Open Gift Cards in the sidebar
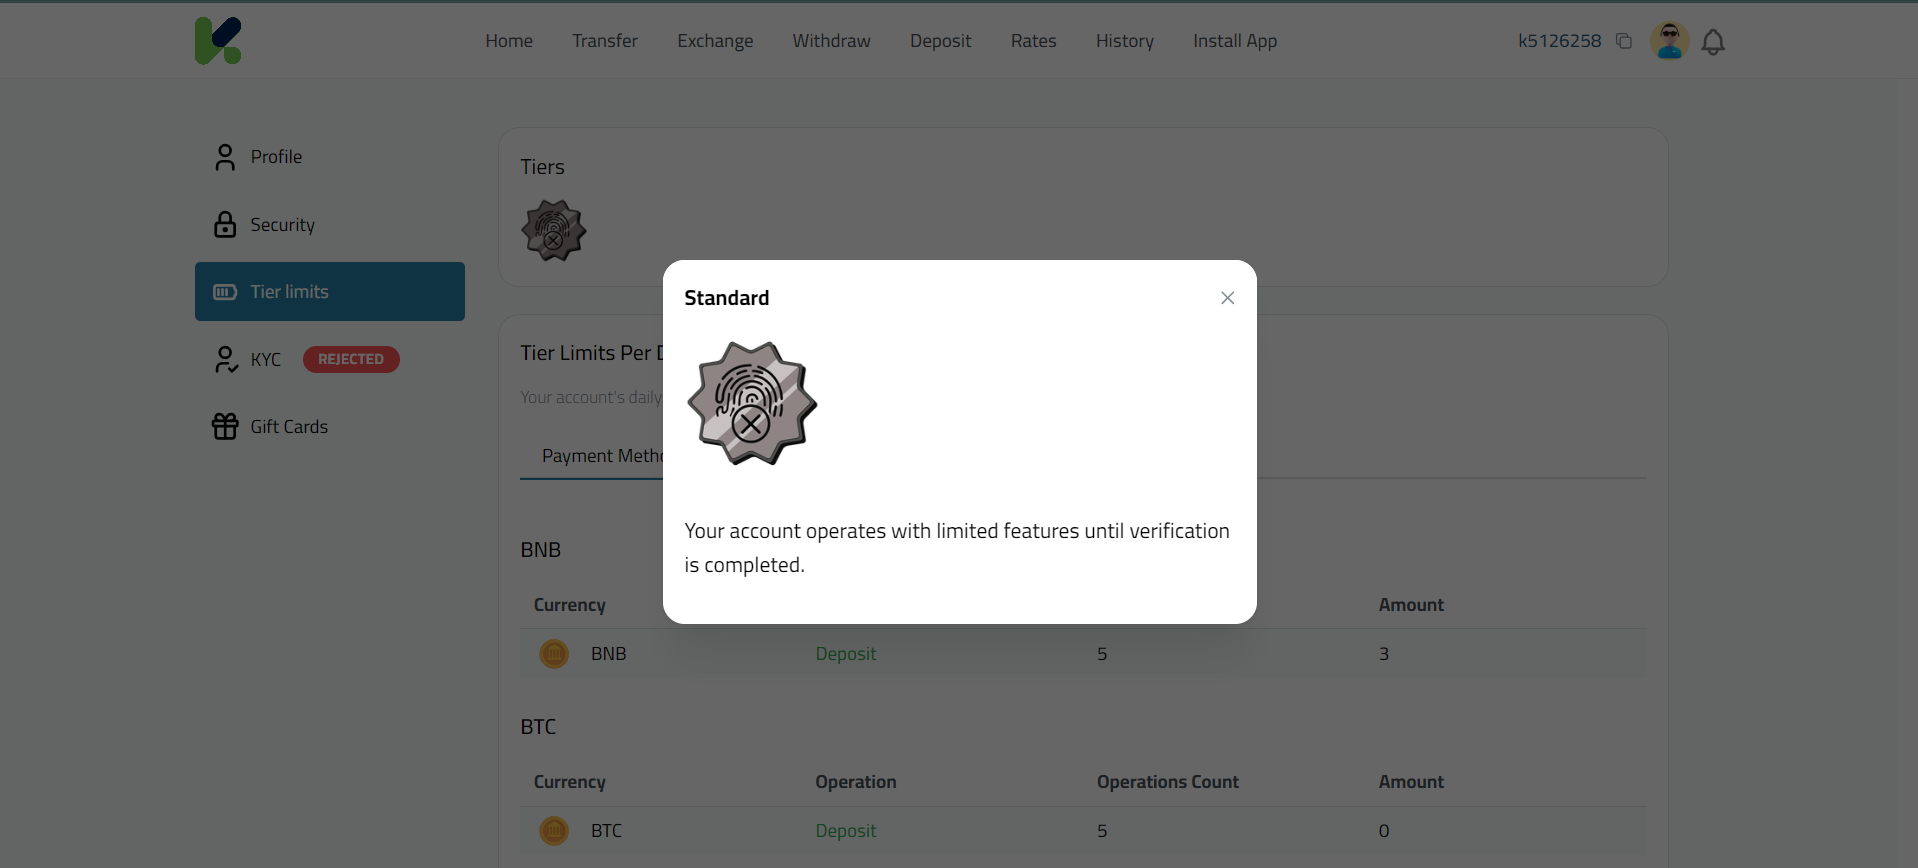This screenshot has width=1918, height=868. point(330,426)
